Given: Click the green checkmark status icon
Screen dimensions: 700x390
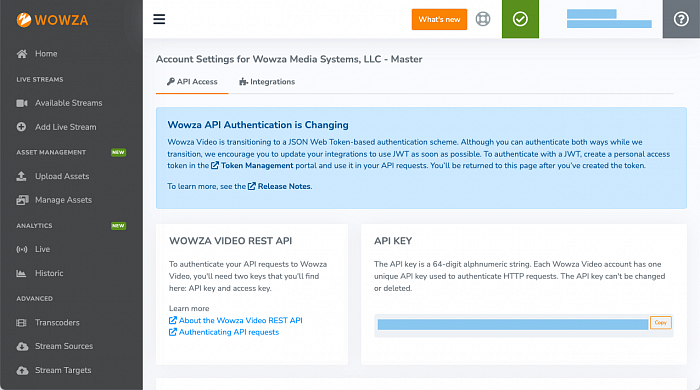Looking at the screenshot, I should tap(520, 19).
